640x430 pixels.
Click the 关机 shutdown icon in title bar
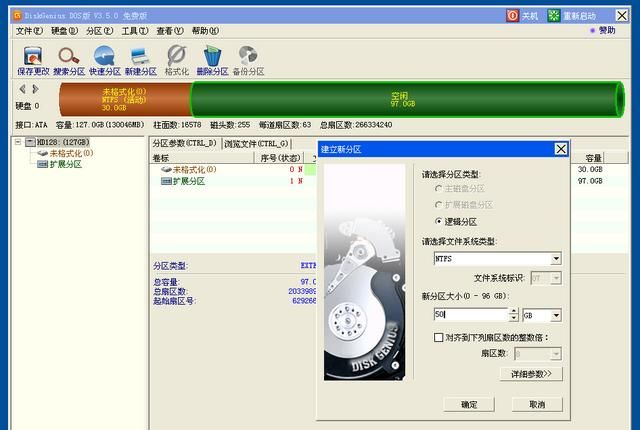click(512, 16)
